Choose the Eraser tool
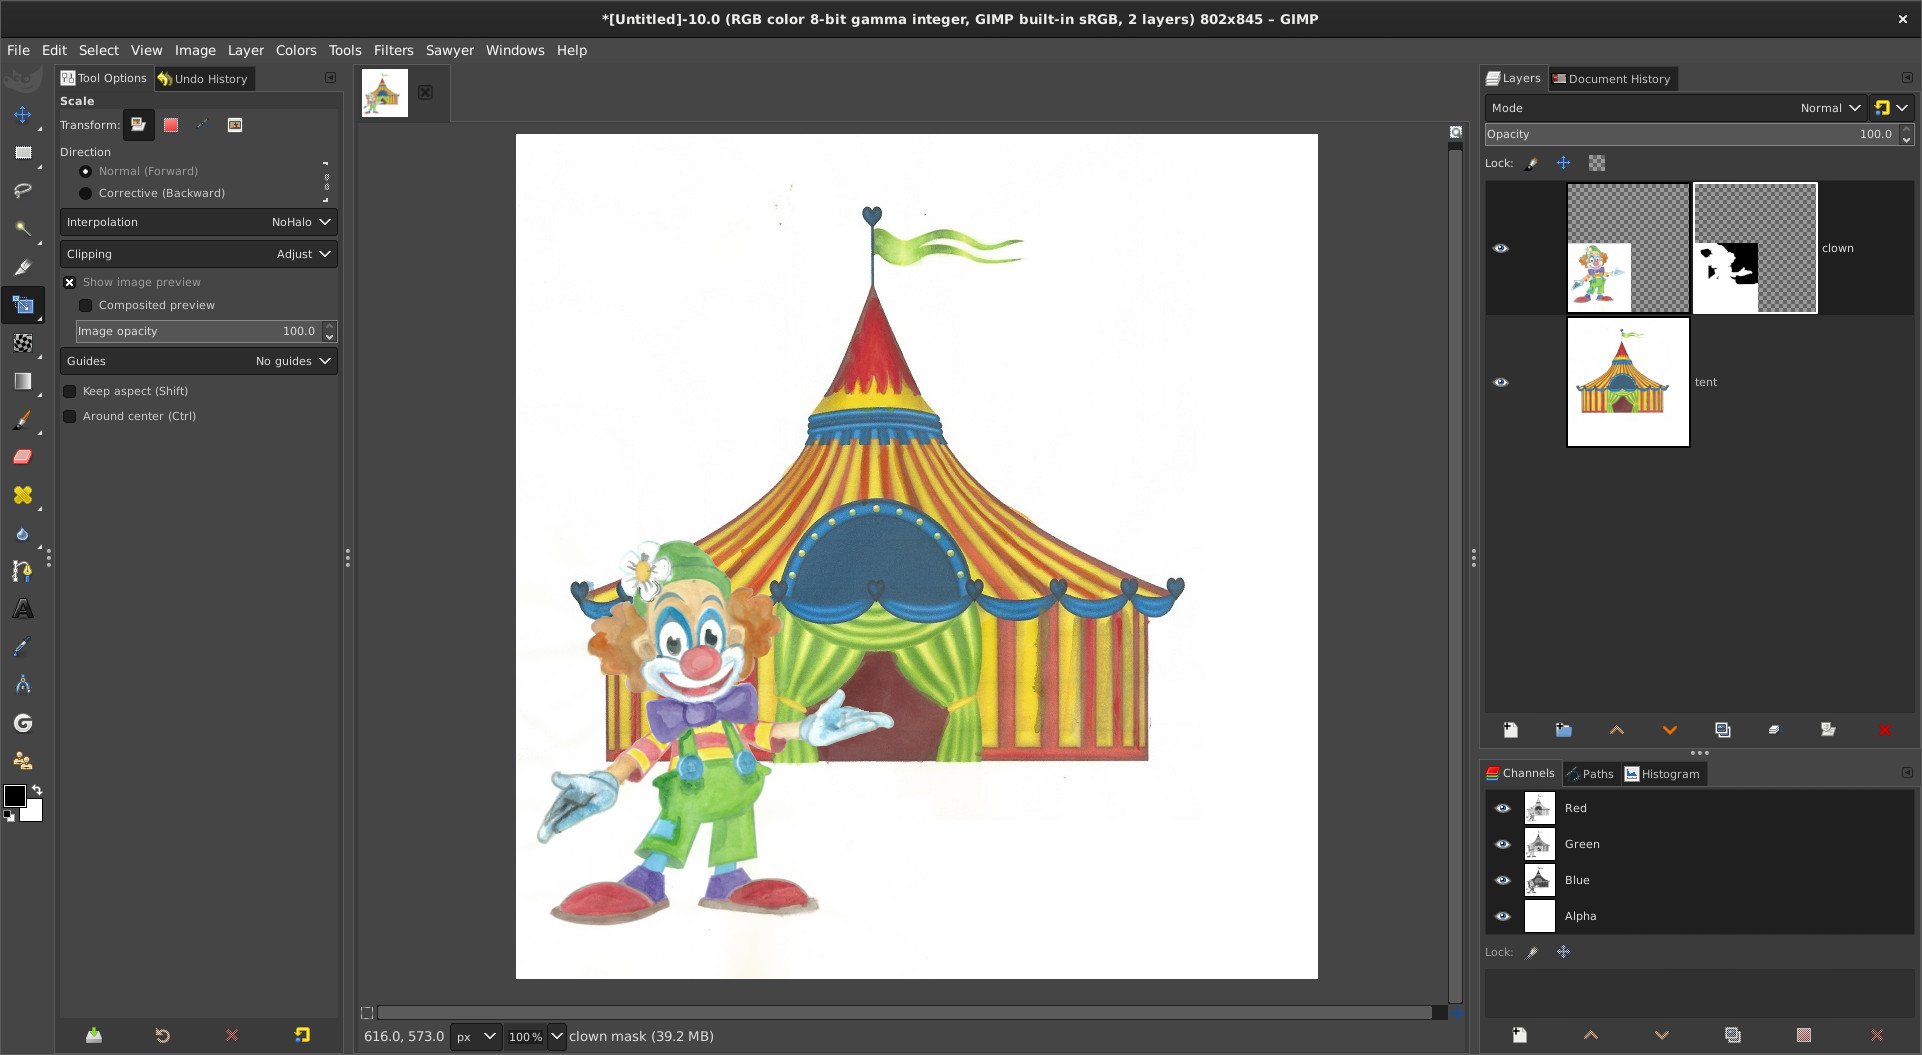1922x1055 pixels. pyautogui.click(x=22, y=457)
